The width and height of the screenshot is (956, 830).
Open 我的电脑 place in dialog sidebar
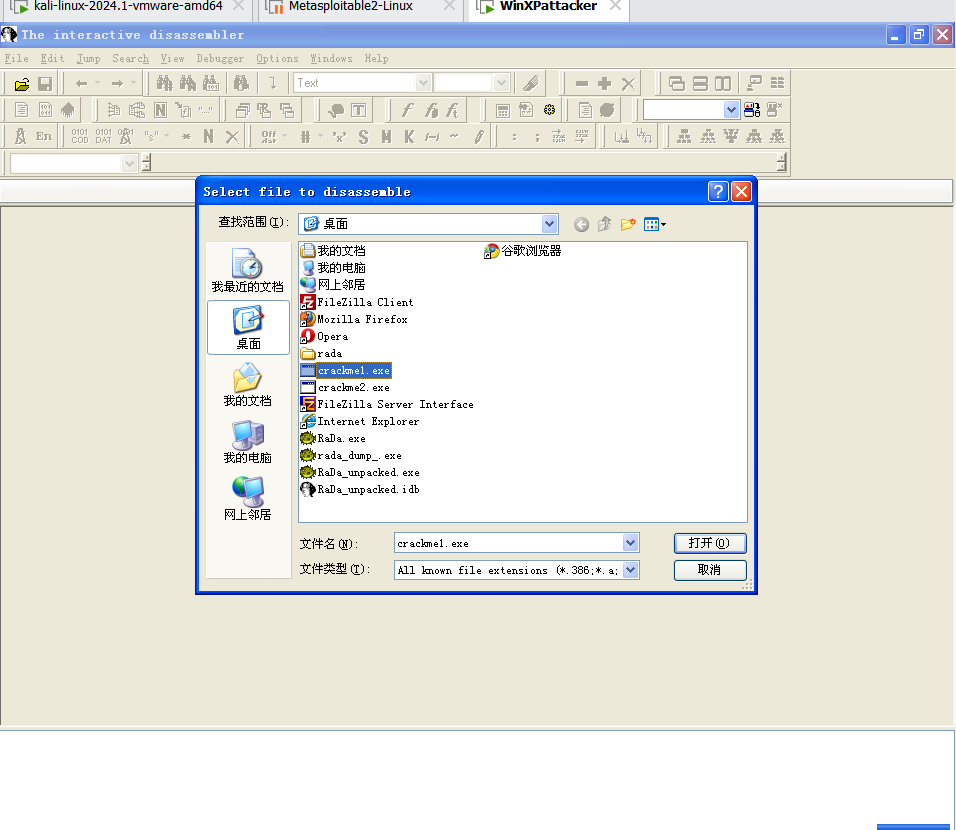[x=248, y=442]
